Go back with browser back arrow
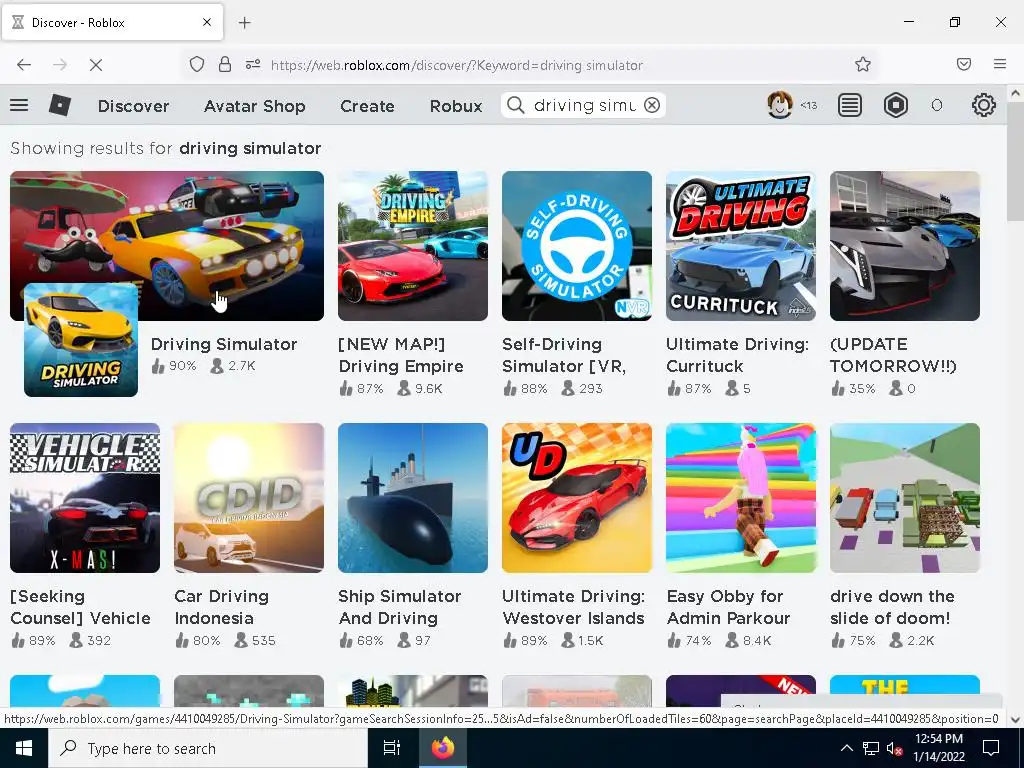The width and height of the screenshot is (1024, 768). point(24,65)
